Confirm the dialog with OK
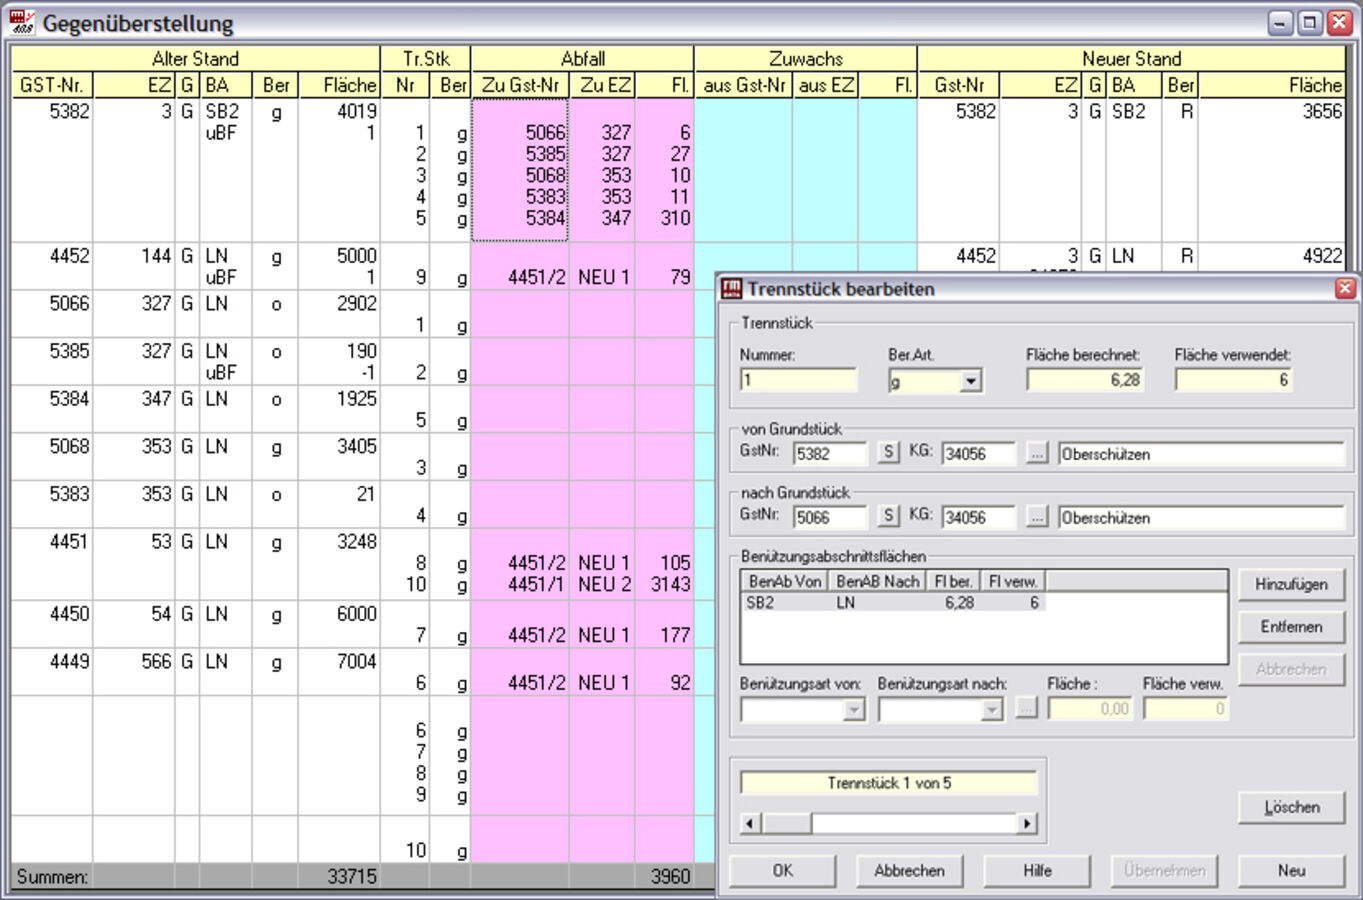 click(782, 870)
